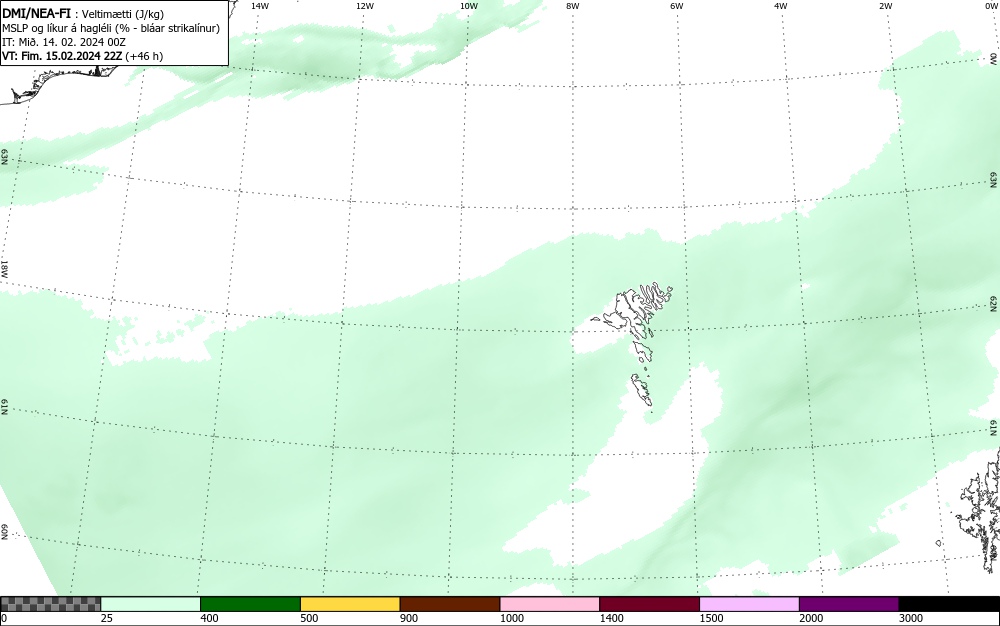Click legend value '900'
This screenshot has height=626, width=1000.
(x=409, y=618)
